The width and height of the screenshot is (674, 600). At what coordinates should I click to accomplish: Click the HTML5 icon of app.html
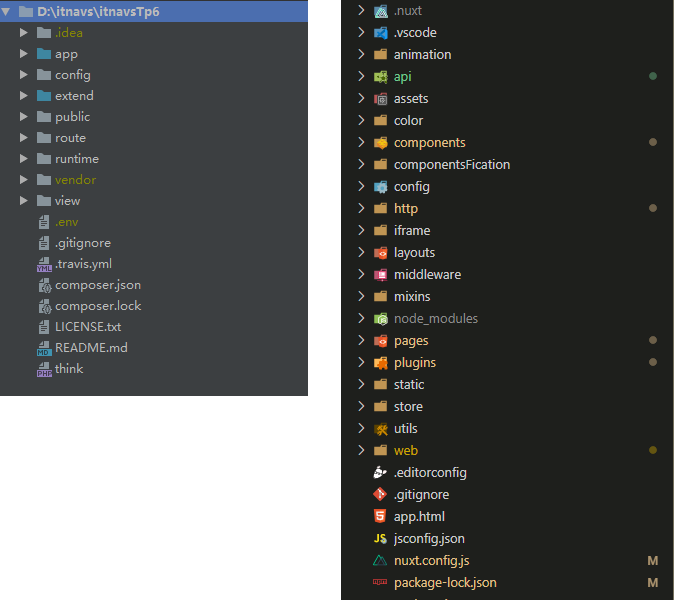(380, 516)
